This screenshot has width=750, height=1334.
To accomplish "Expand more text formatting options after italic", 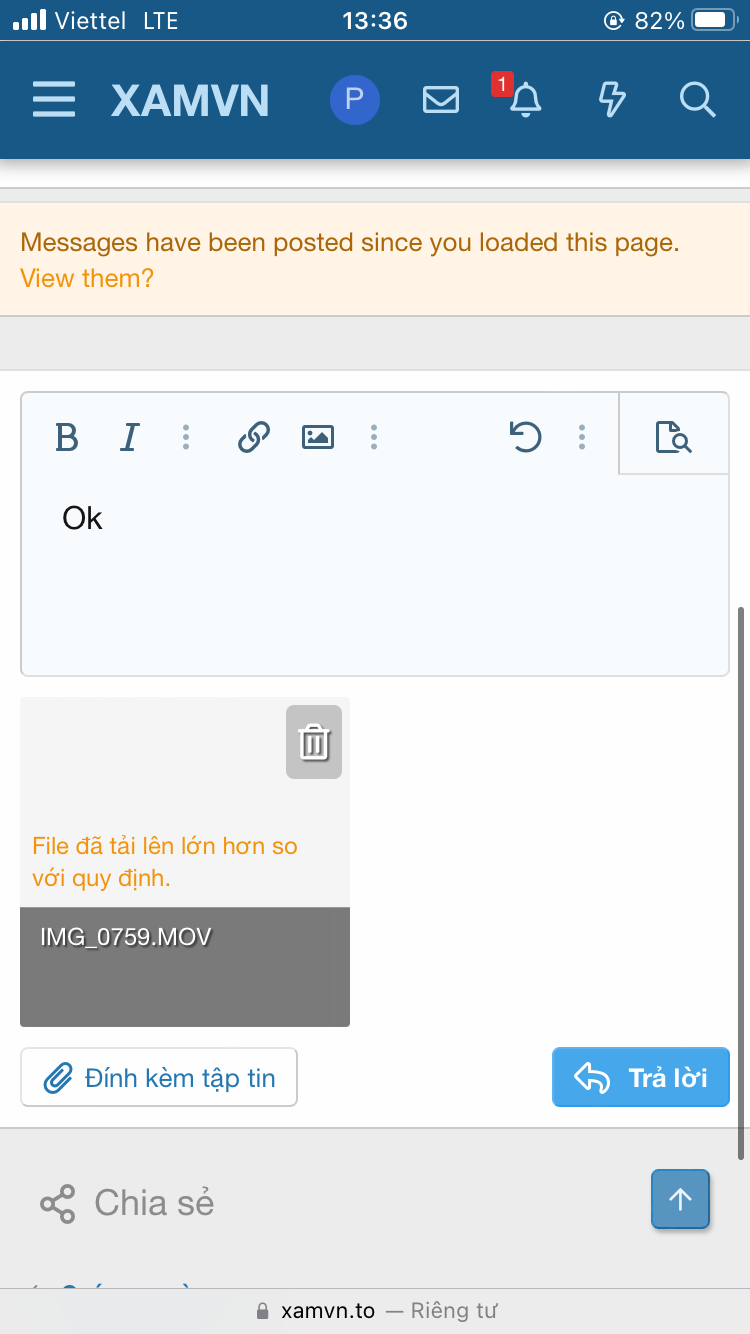I will click(186, 437).
